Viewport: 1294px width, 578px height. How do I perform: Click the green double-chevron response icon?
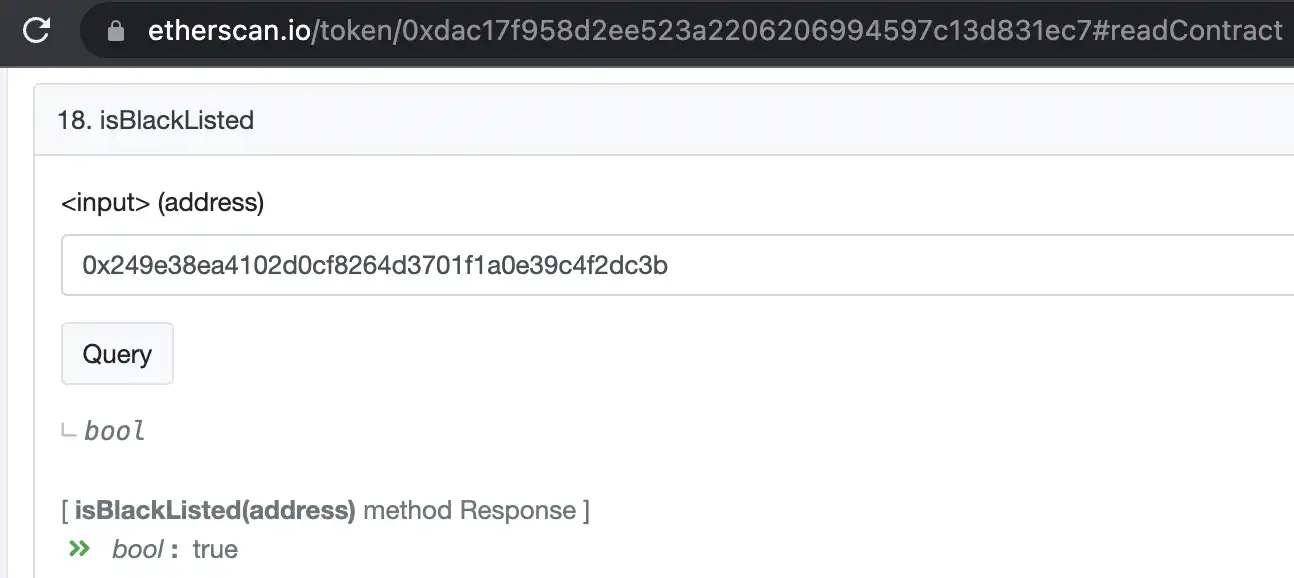point(79,548)
